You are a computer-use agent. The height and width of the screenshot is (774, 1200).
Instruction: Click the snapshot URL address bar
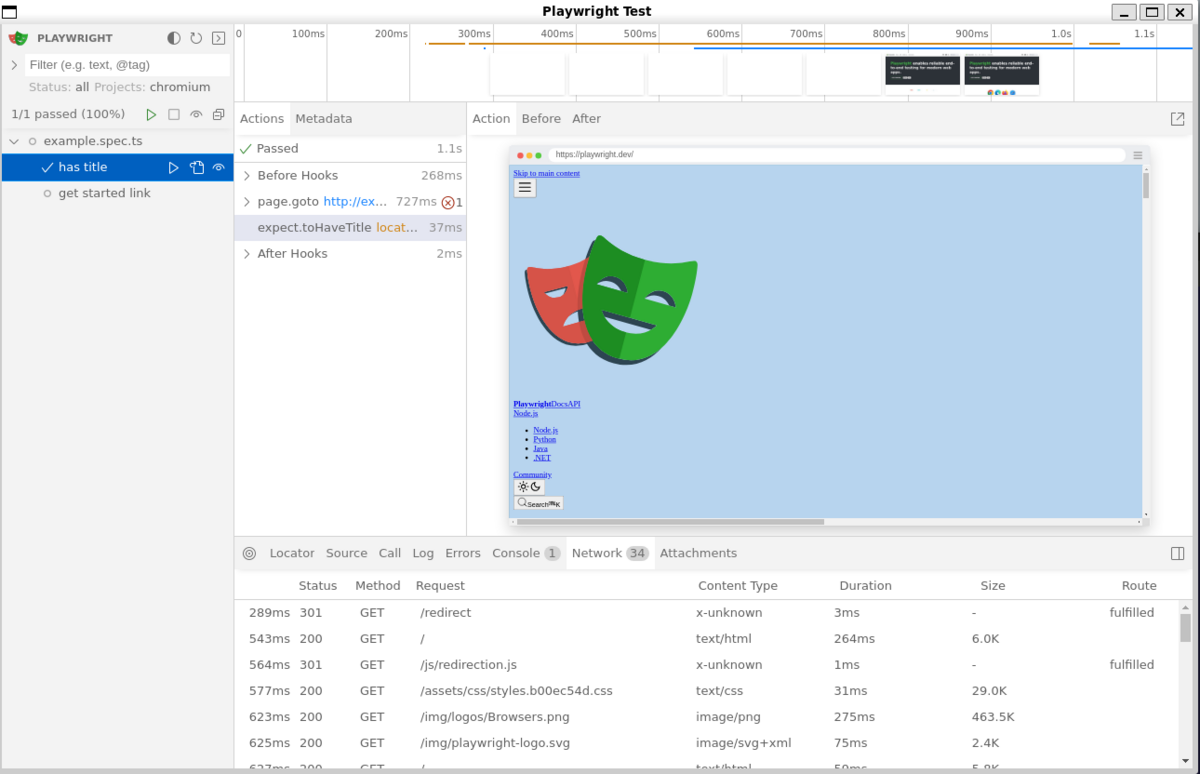tap(837, 155)
